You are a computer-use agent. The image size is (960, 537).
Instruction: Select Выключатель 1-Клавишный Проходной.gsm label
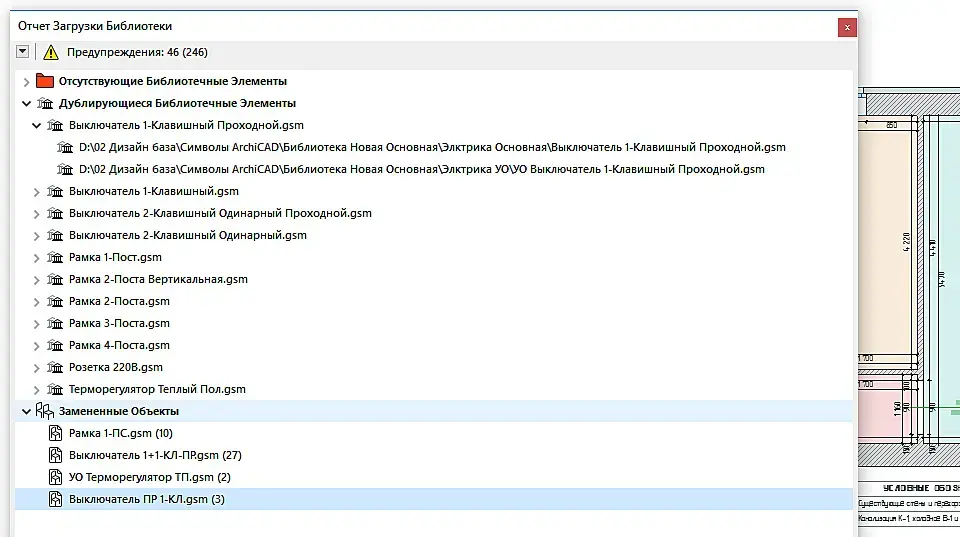tap(186, 125)
